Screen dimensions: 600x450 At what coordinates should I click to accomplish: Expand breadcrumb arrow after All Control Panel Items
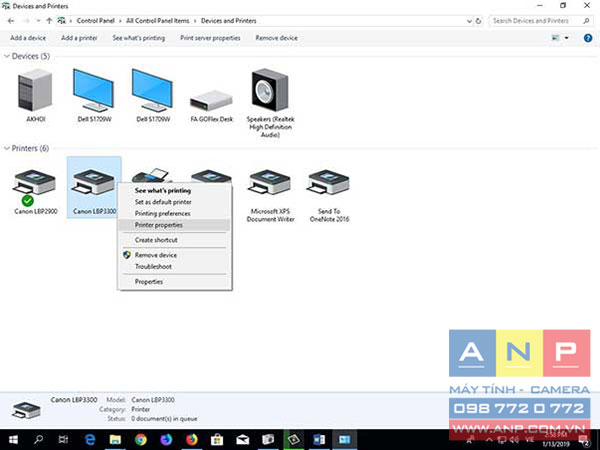coord(195,21)
